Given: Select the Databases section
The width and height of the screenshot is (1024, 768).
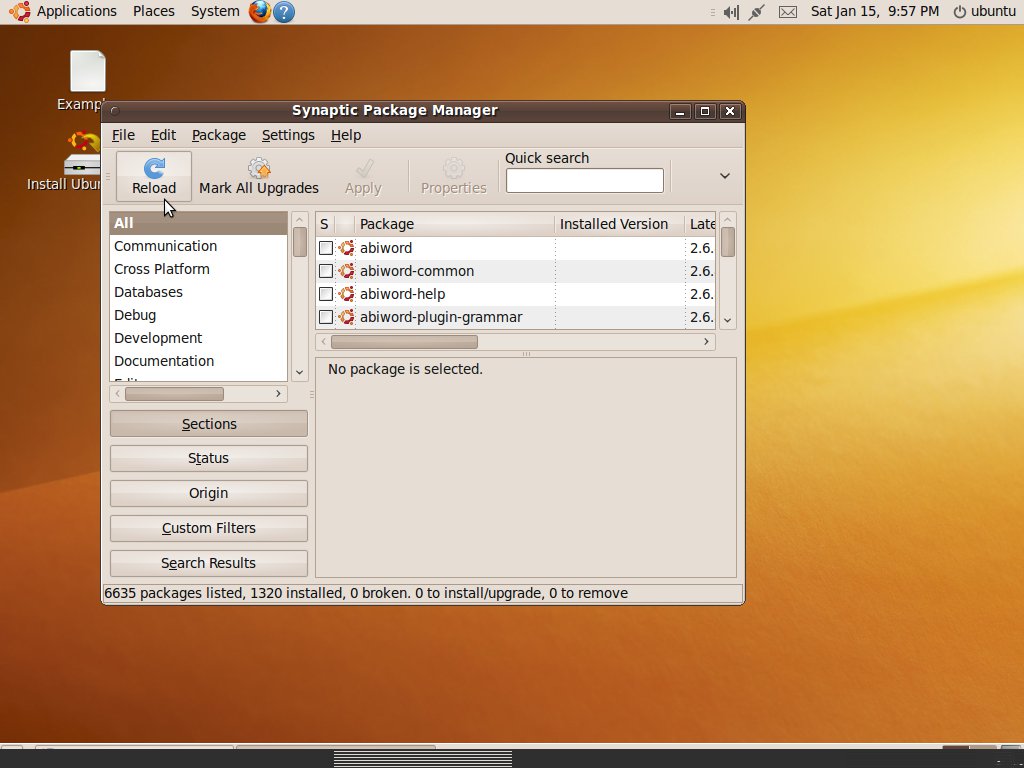Looking at the screenshot, I should [199, 292].
